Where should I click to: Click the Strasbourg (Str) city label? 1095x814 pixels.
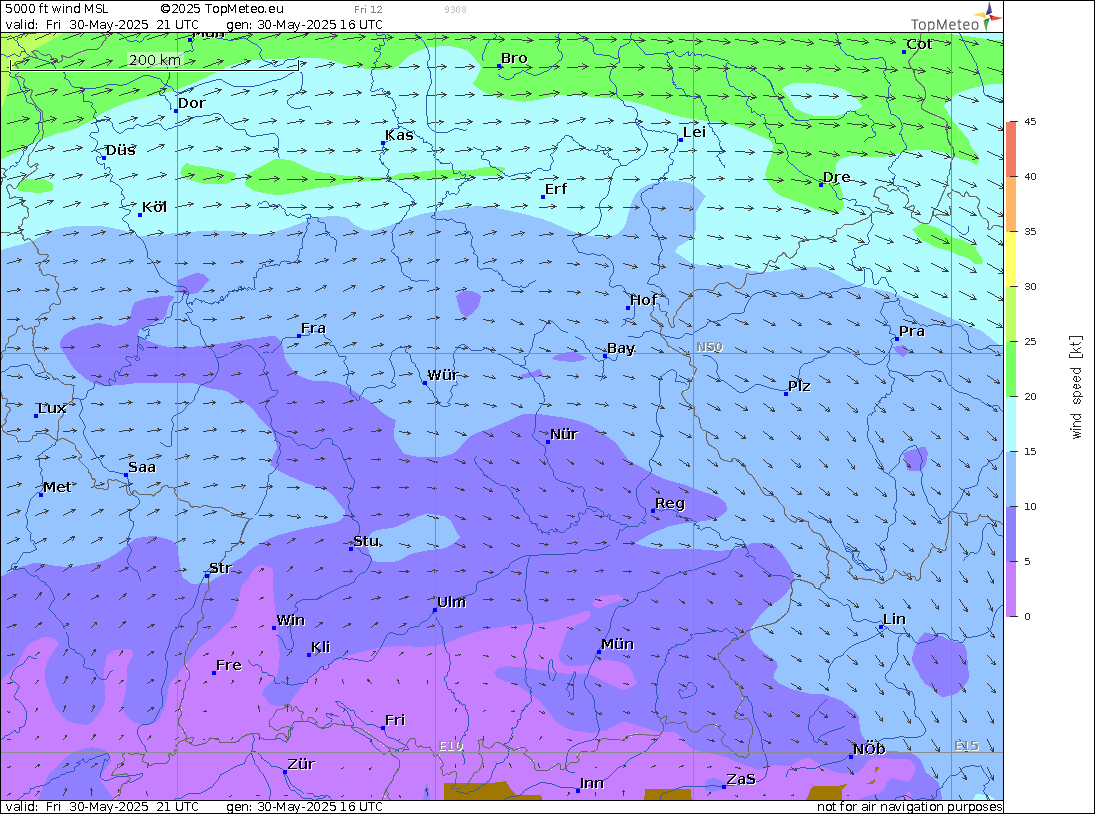click(x=220, y=568)
